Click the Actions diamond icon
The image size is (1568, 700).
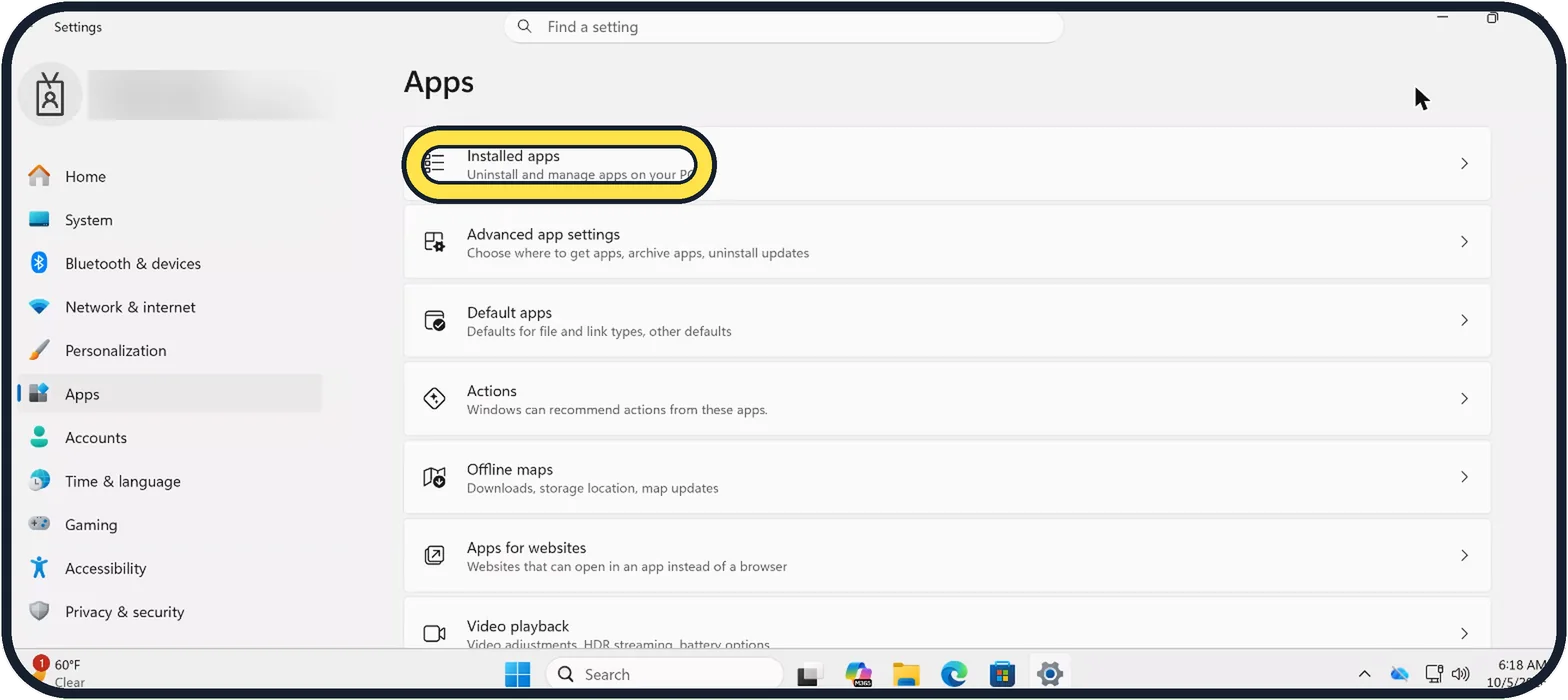(x=434, y=398)
